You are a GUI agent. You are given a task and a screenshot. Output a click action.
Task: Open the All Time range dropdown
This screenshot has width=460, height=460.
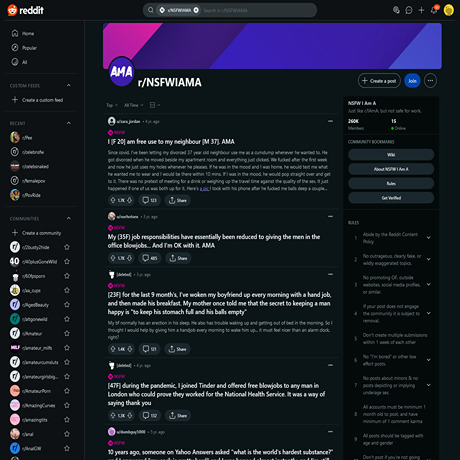(x=134, y=105)
